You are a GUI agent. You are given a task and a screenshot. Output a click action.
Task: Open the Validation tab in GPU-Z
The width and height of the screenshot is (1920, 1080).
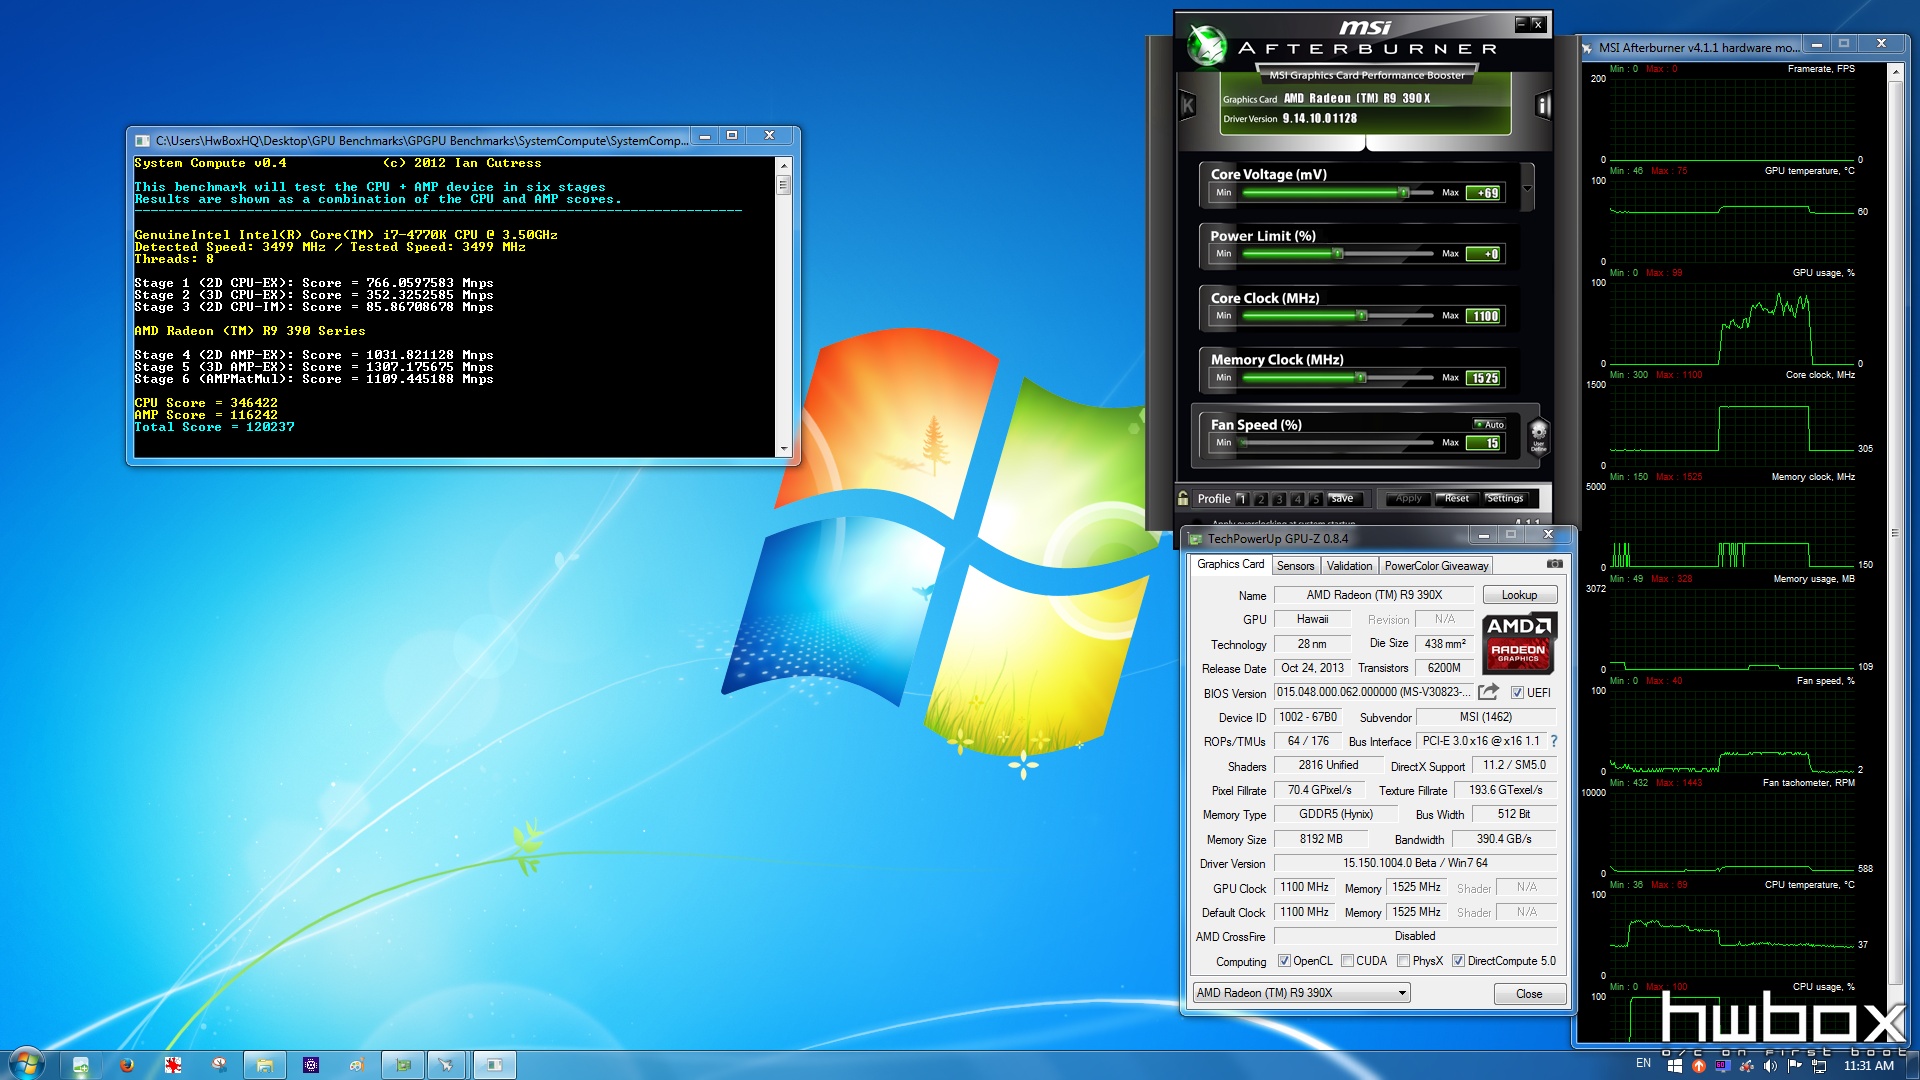tap(1344, 566)
